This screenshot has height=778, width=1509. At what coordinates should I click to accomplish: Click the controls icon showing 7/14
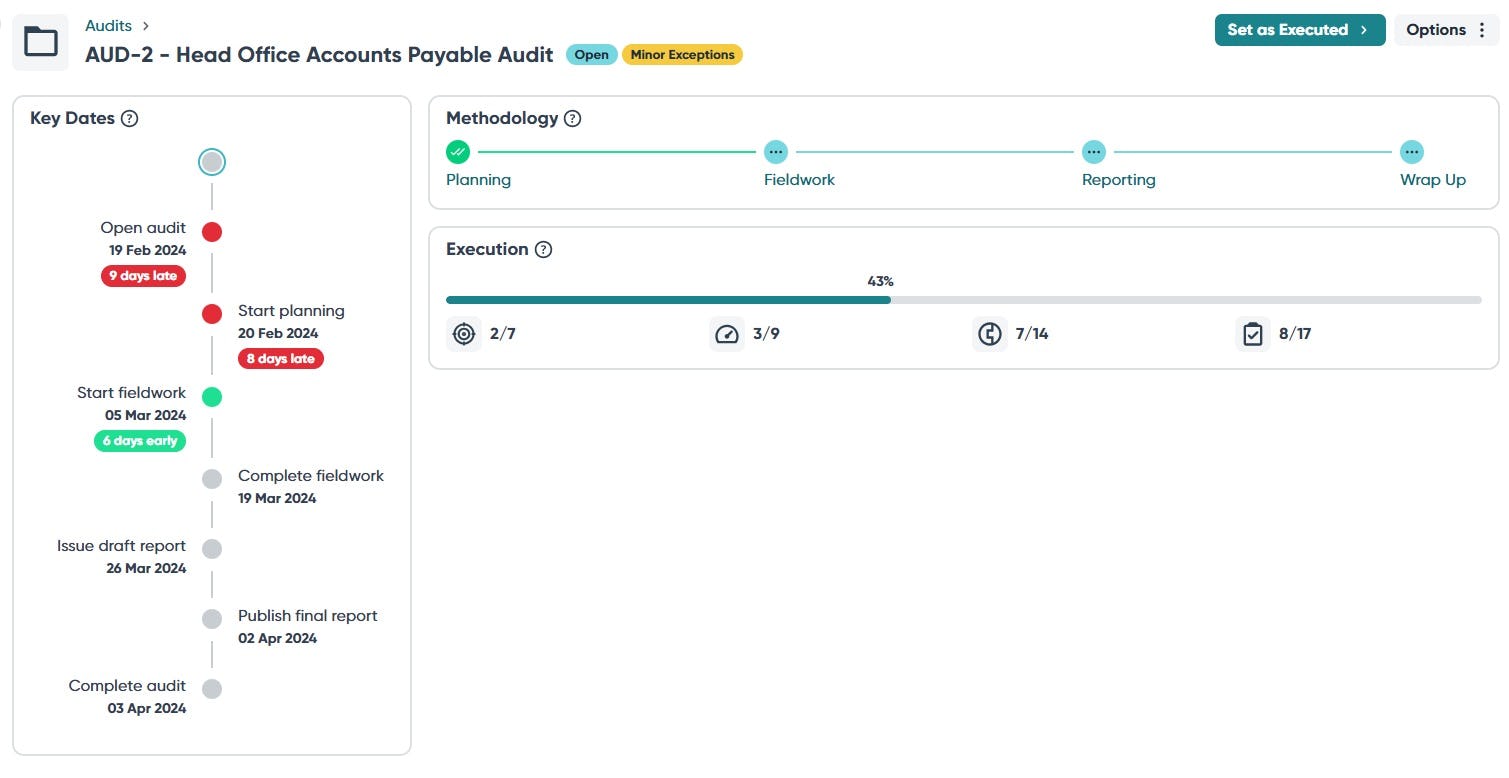990,334
